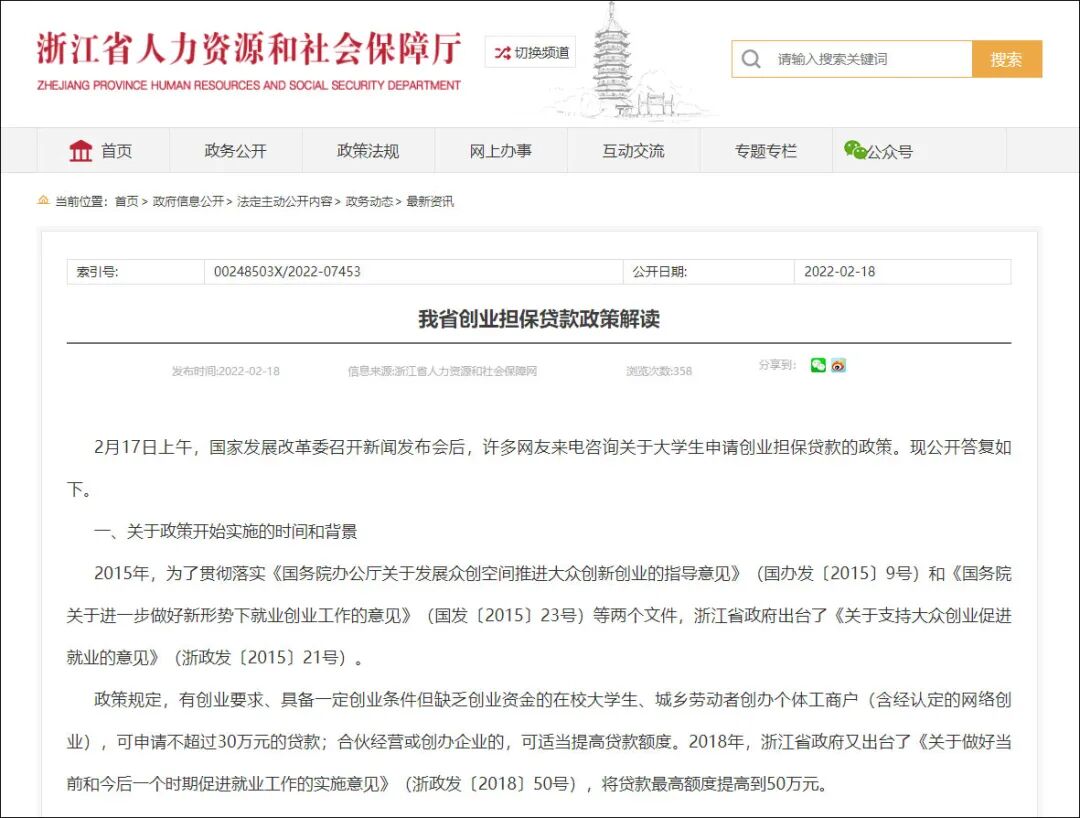1080x818 pixels.
Task: Click the breadcrumb location house icon
Action: coord(42,200)
